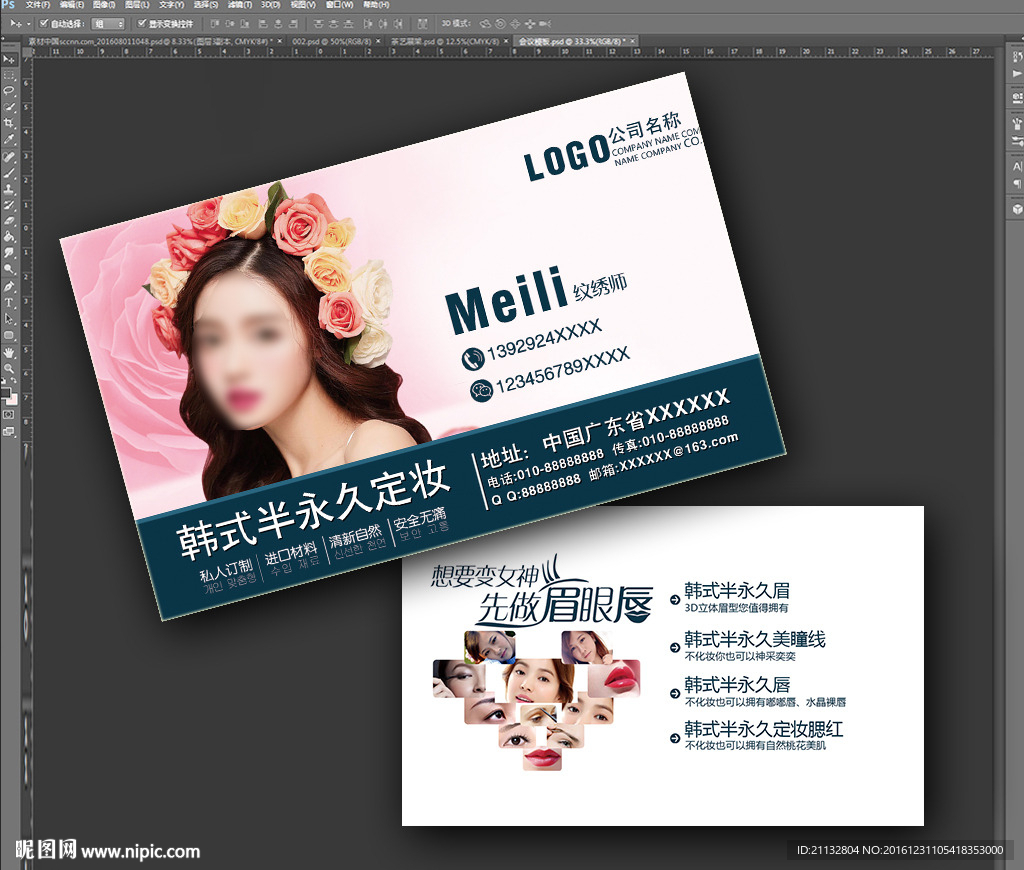
Task: Click the 3D roll mode icon
Action: pyautogui.click(x=500, y=24)
